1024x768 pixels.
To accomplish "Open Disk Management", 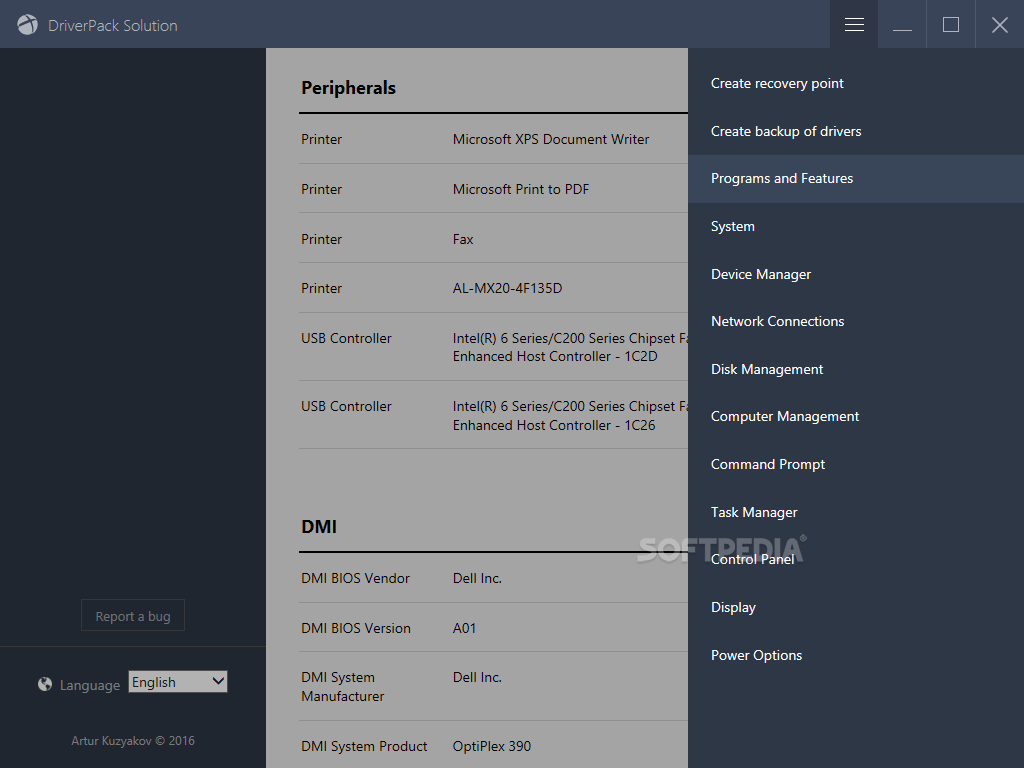I will tap(856, 369).
